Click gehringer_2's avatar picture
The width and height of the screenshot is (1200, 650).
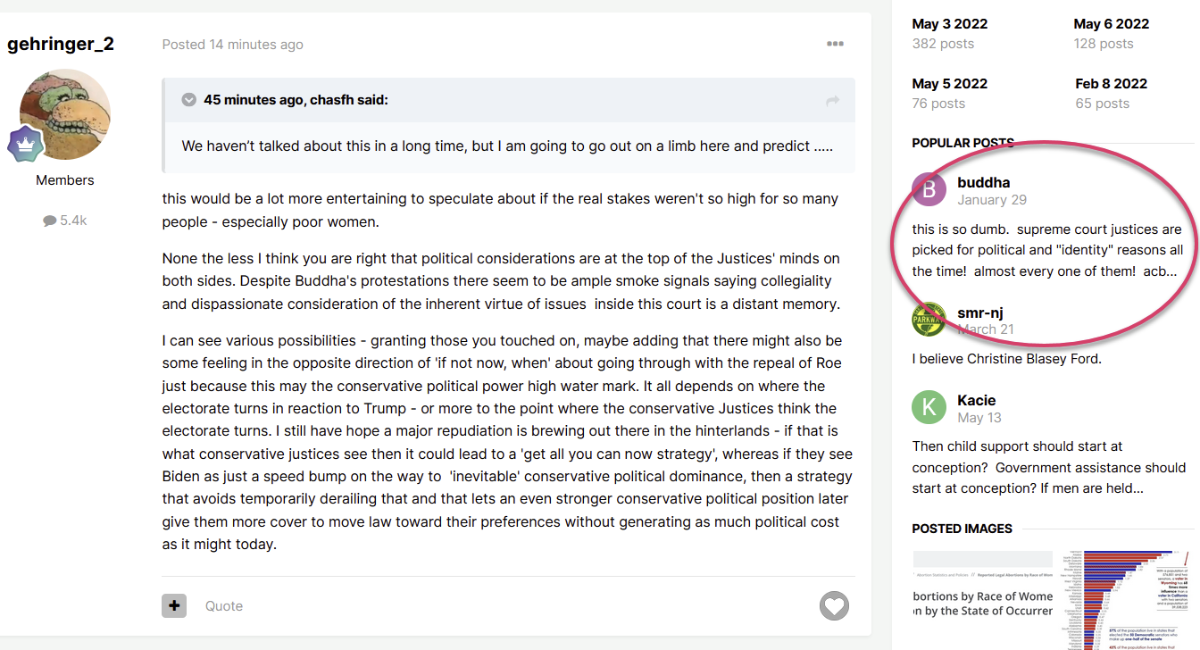65,114
